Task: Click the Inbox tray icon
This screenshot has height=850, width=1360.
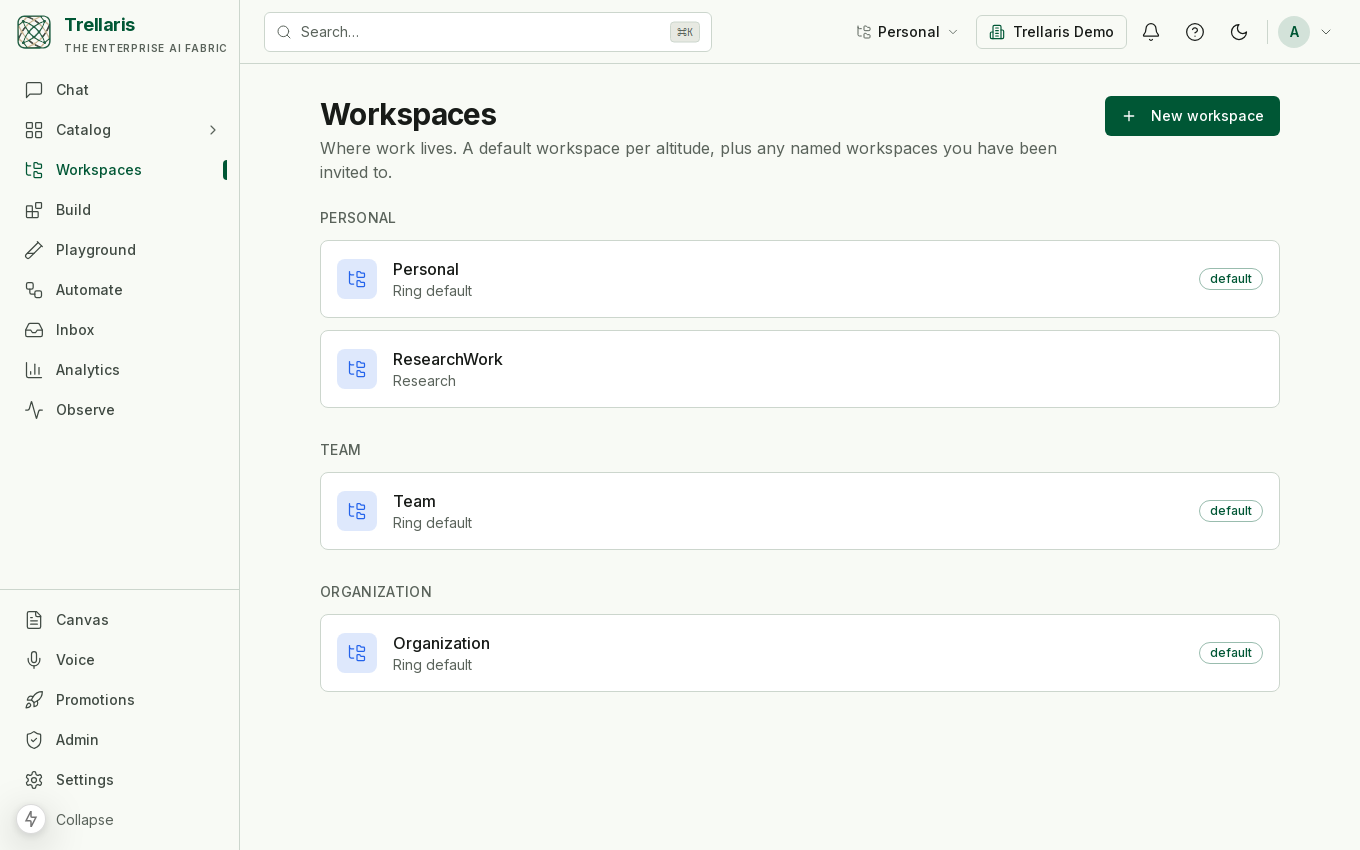Action: [x=34, y=330]
